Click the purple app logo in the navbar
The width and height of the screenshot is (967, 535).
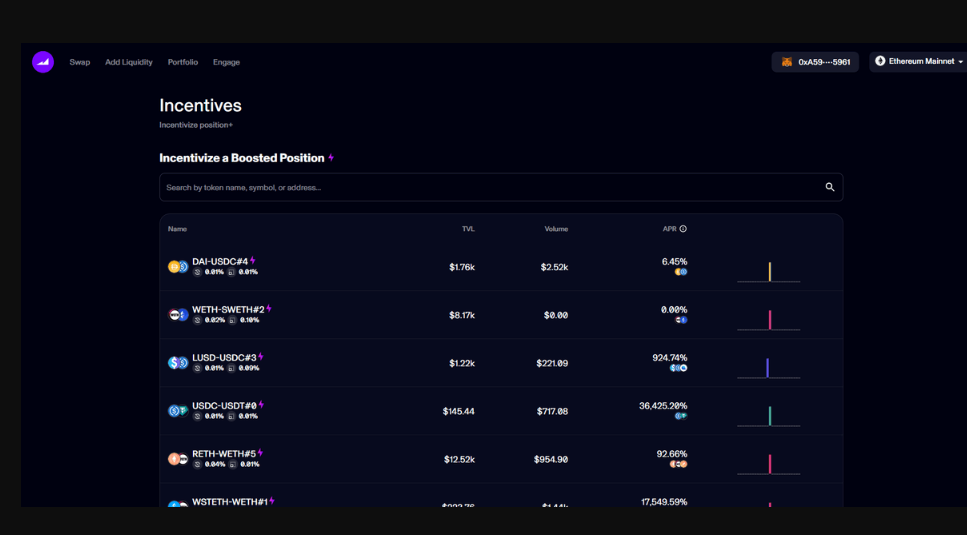[x=43, y=62]
